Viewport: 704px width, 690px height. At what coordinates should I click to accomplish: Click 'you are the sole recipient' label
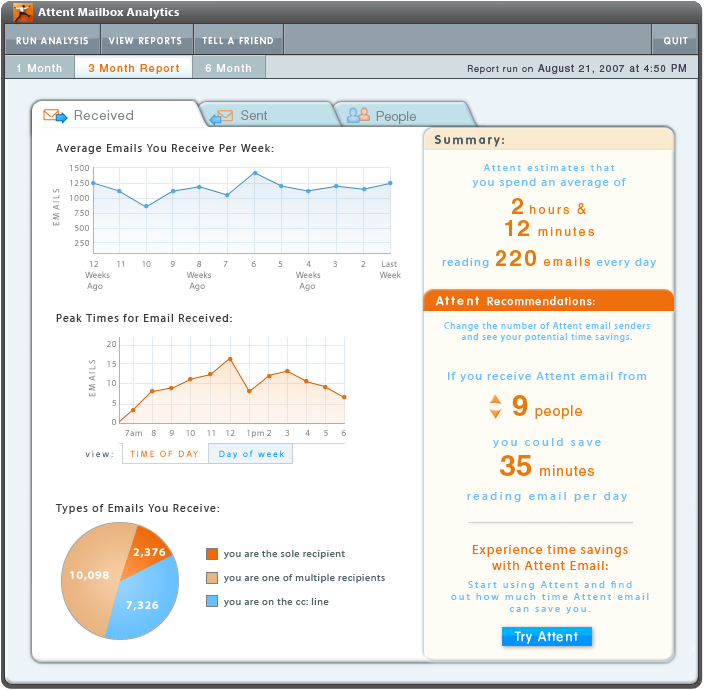tap(284, 554)
